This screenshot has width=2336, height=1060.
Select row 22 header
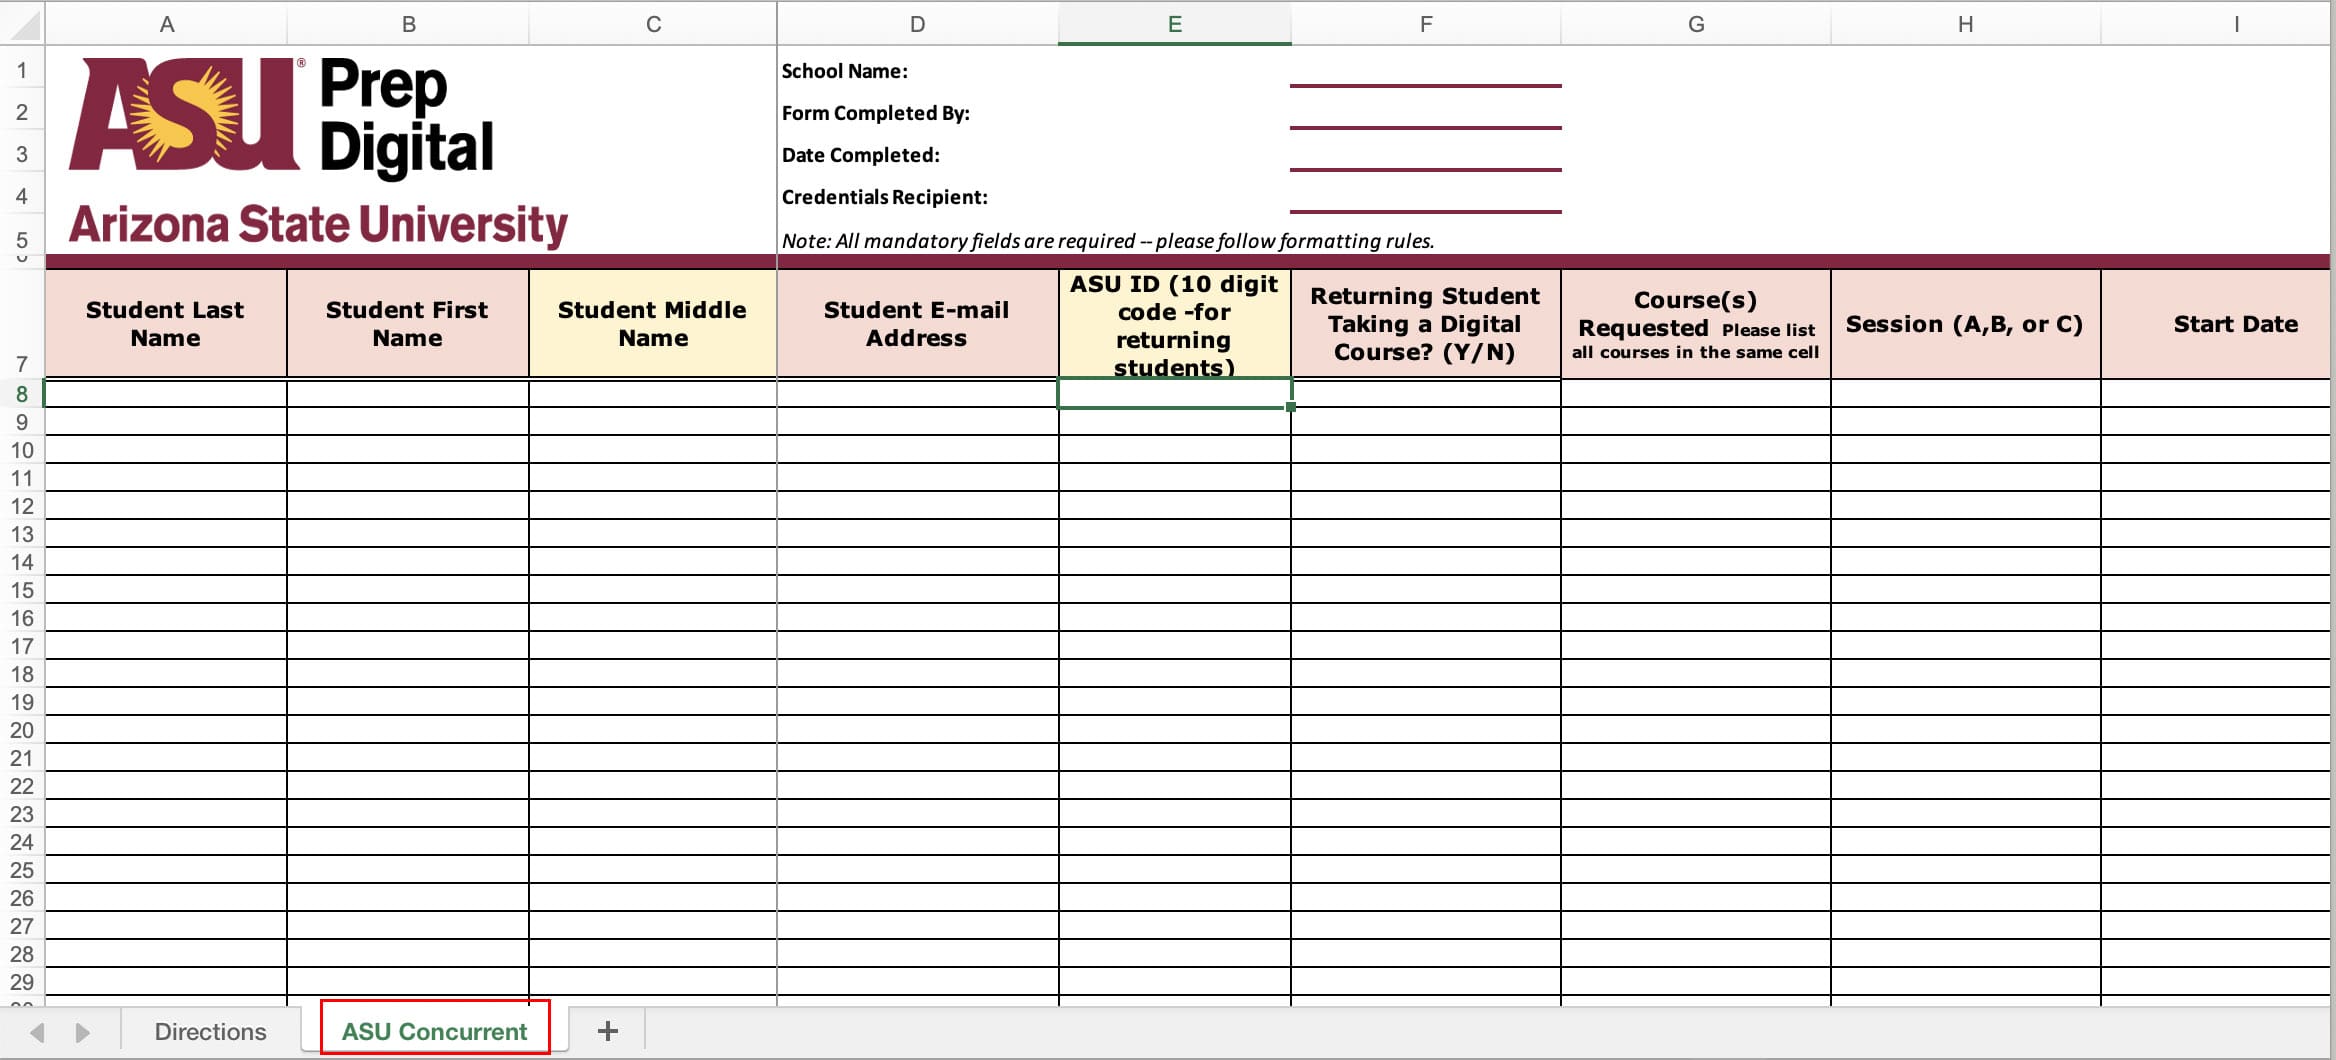point(22,786)
